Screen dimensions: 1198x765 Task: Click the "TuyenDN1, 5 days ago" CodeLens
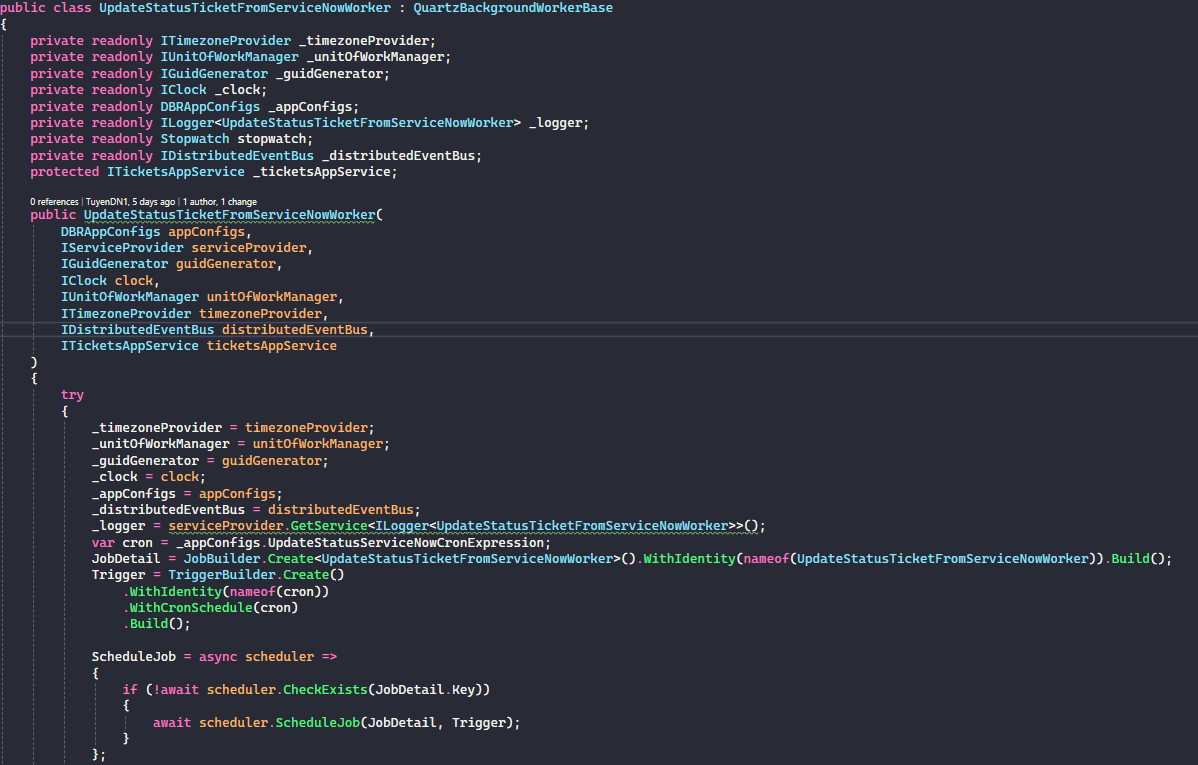tap(130, 201)
